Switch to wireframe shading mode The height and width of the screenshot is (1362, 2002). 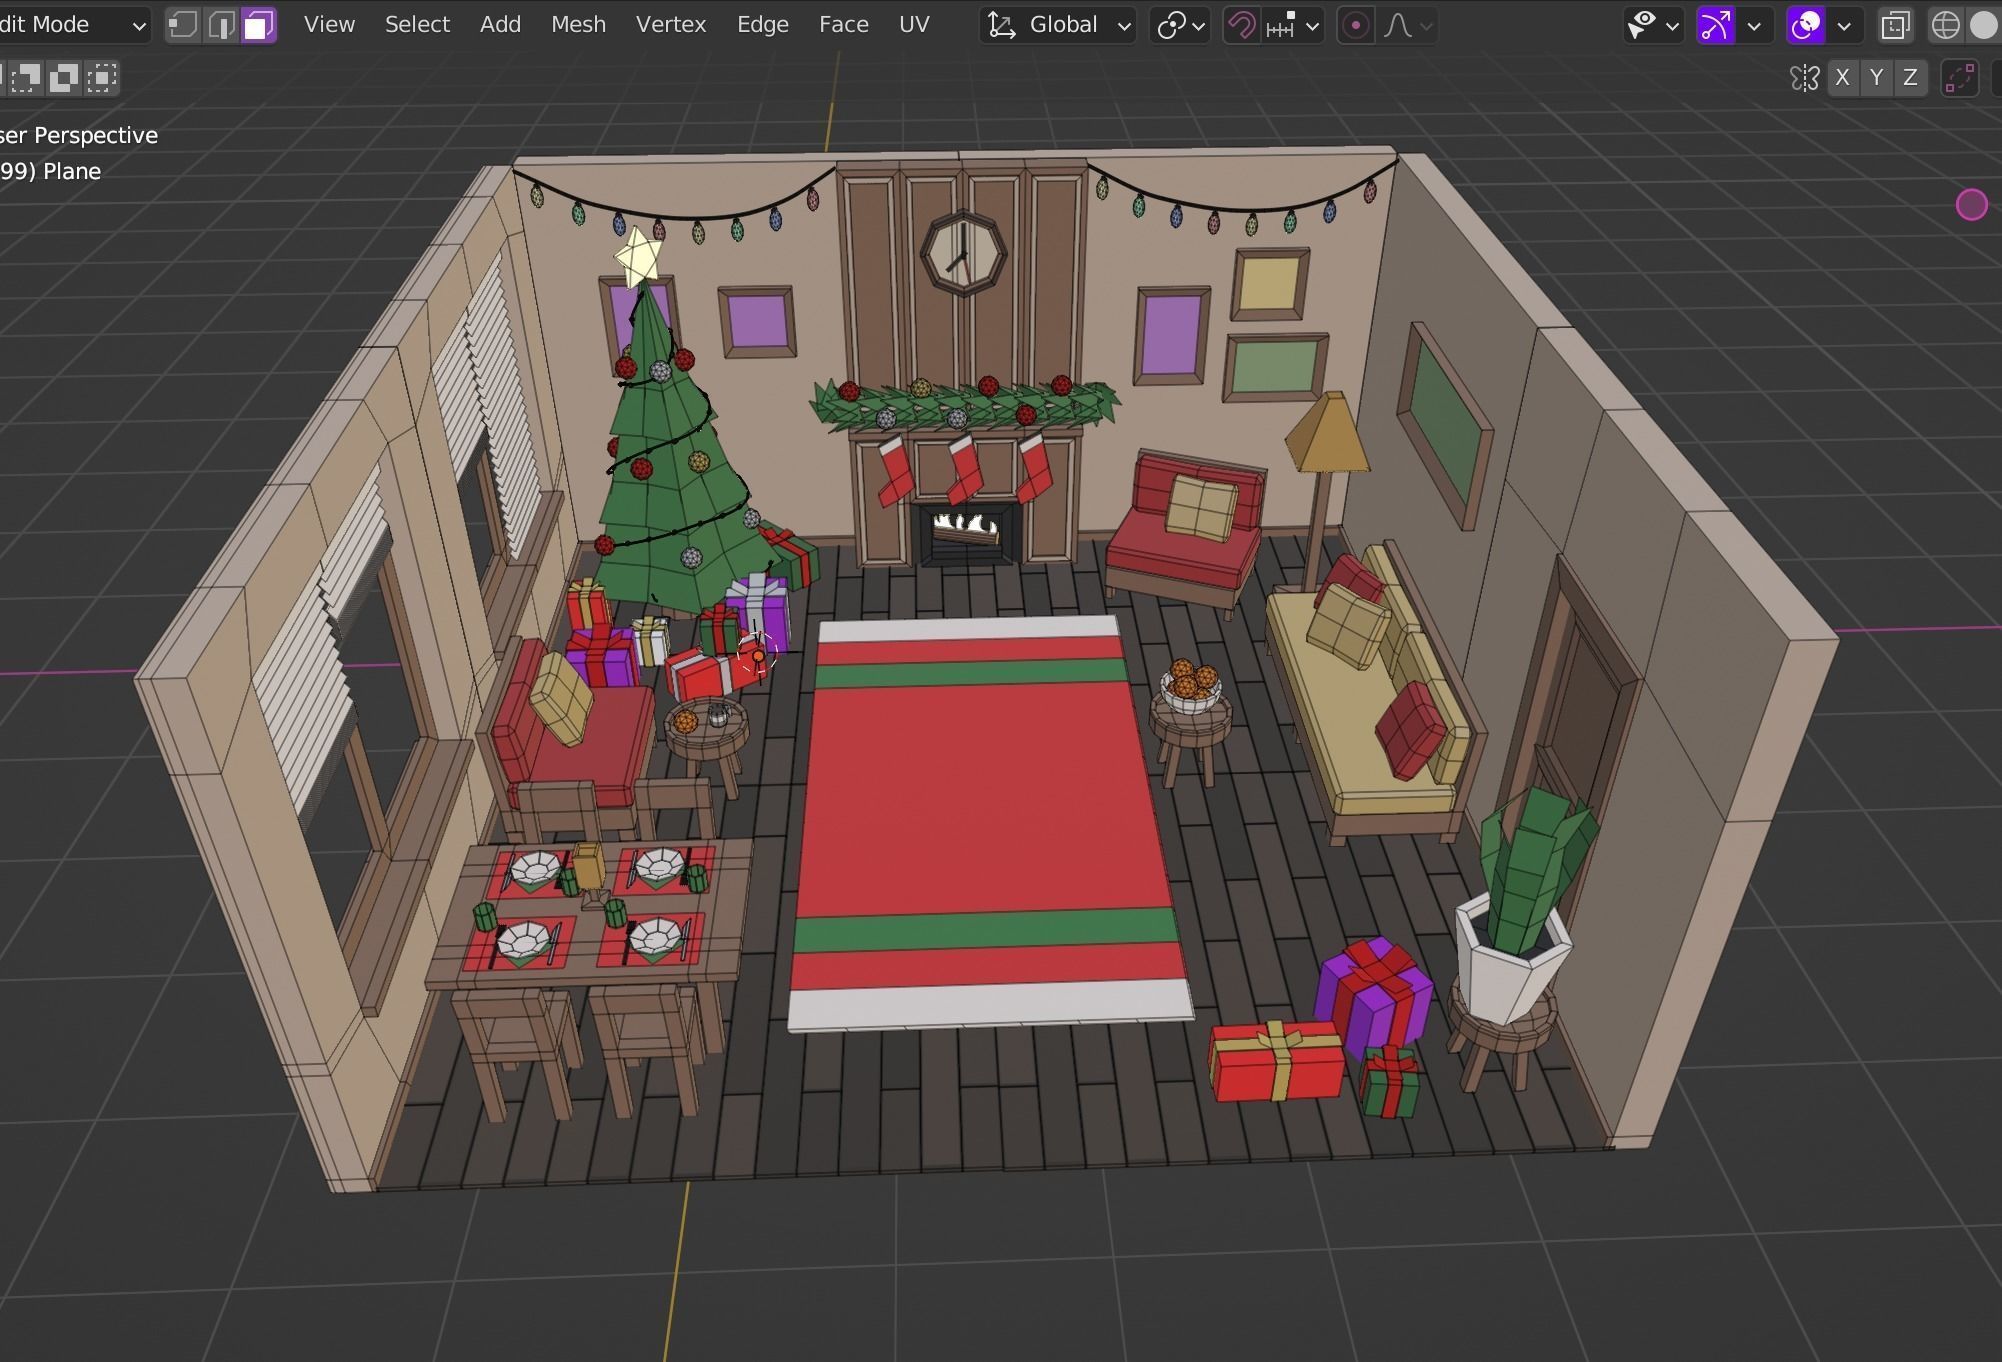pyautogui.click(x=1945, y=25)
